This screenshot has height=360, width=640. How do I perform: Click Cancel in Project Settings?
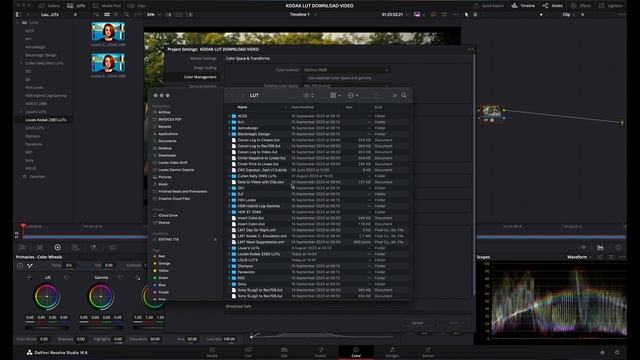click(x=417, y=323)
